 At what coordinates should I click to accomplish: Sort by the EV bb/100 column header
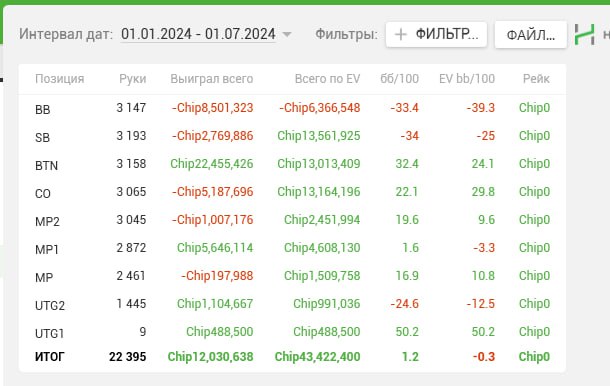pos(467,79)
